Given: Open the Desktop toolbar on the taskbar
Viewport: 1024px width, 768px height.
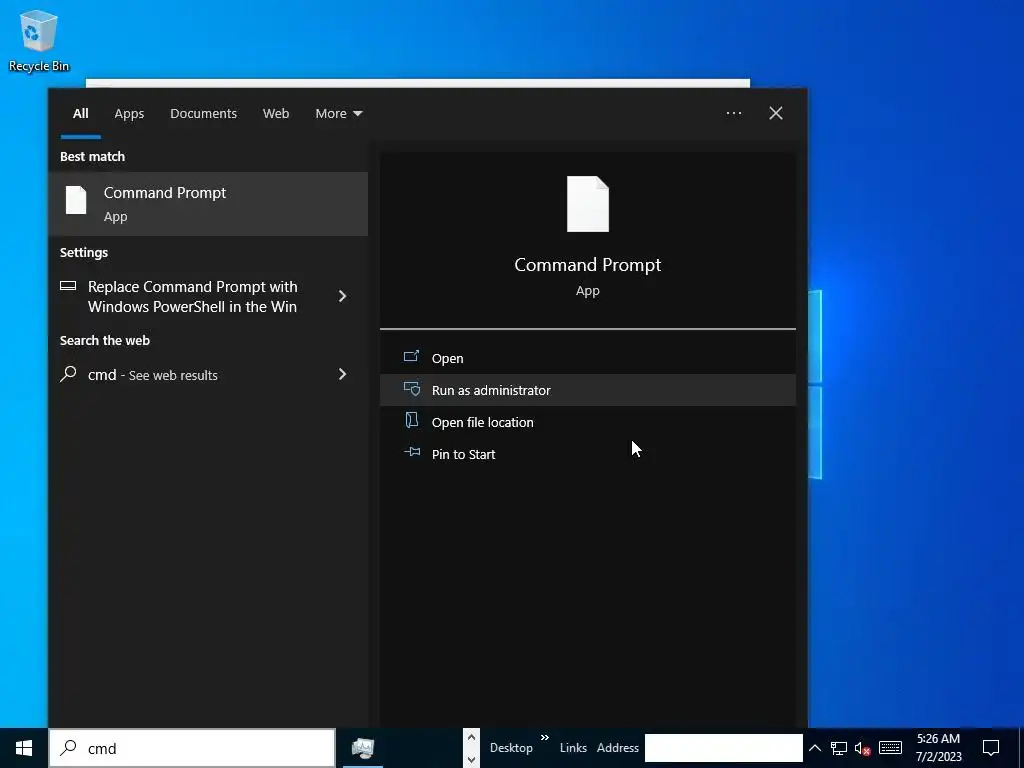Looking at the screenshot, I should click(511, 748).
